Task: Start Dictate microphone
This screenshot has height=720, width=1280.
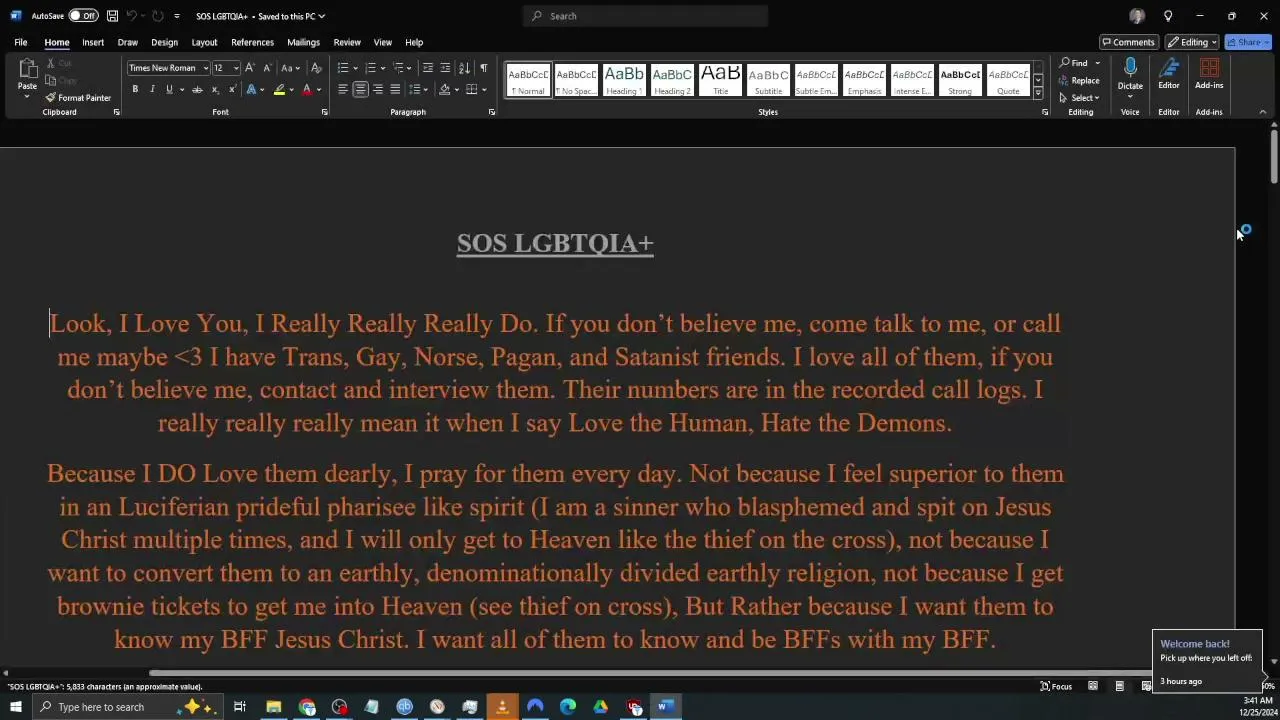Action: (1130, 68)
